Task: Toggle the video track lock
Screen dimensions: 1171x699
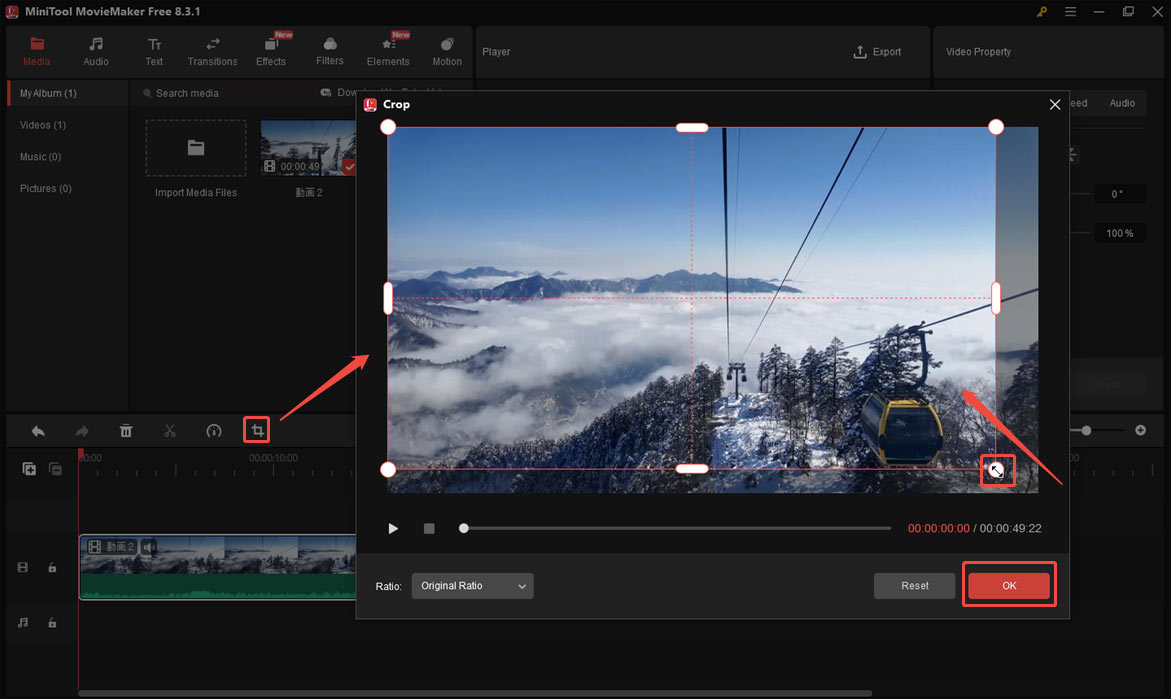Action: [52, 568]
